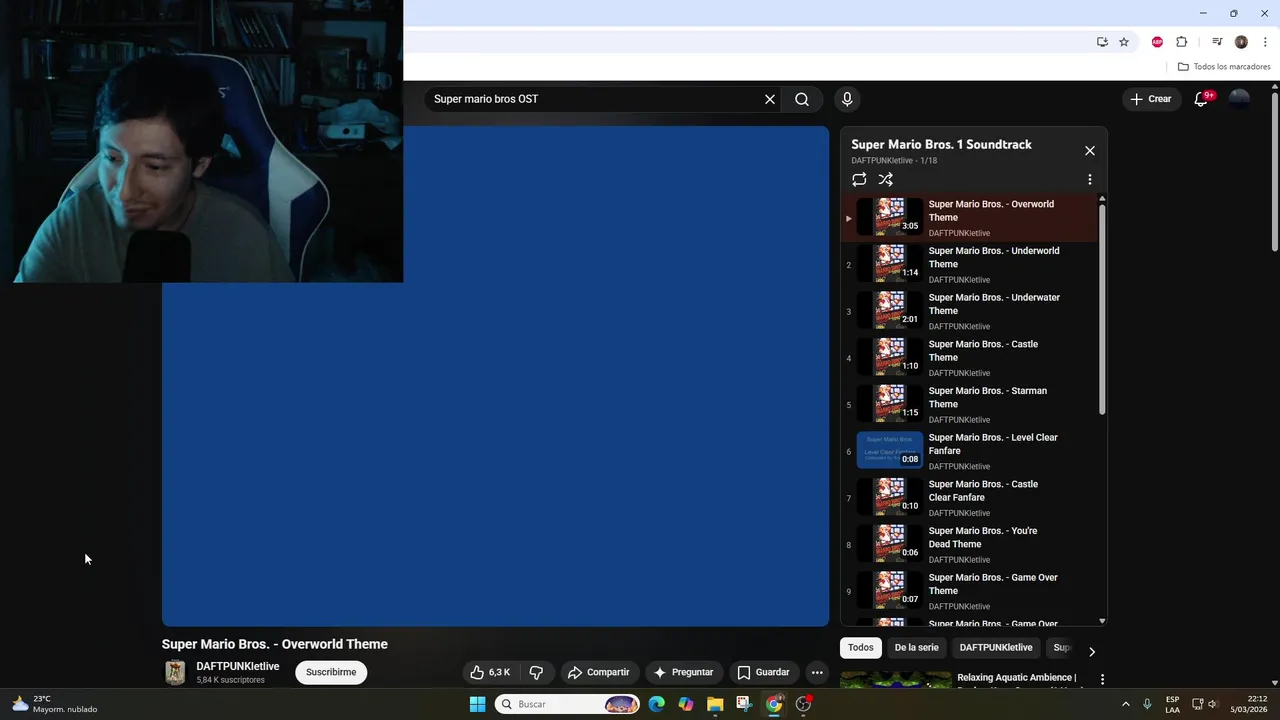This screenshot has width=1280, height=720.
Task: Clear the YouTube search box with the X
Action: [770, 99]
